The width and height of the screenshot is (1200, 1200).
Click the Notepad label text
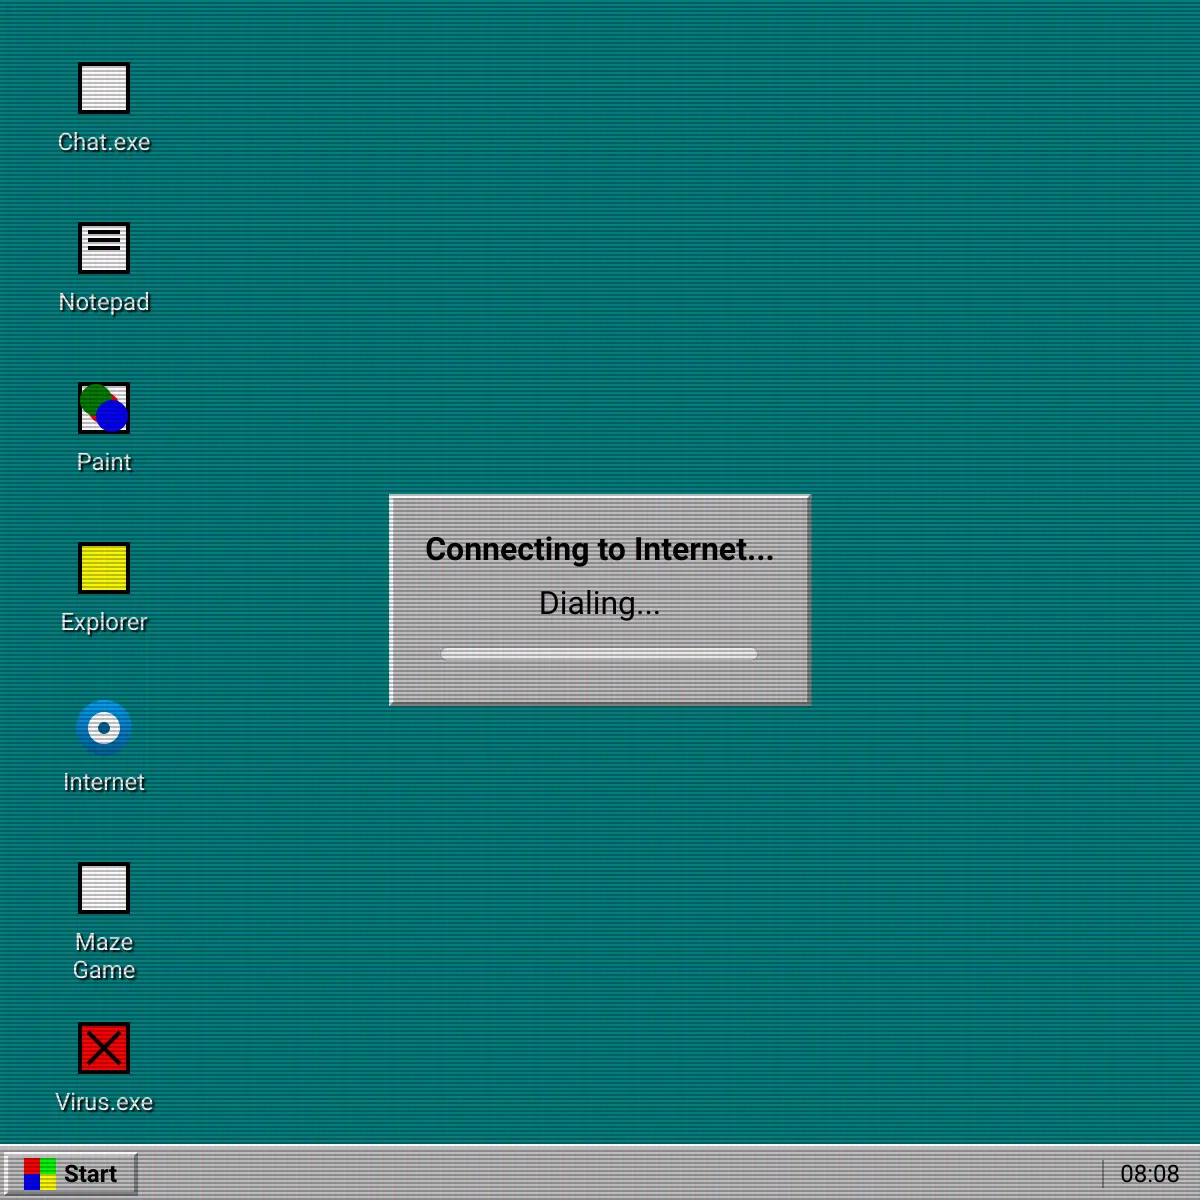click(x=104, y=302)
